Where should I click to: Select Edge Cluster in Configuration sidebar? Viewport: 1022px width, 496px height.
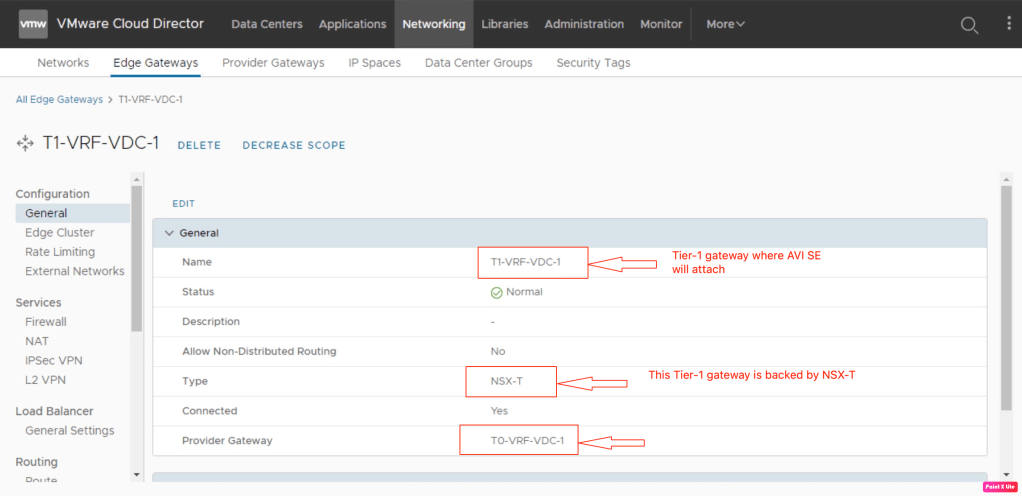point(60,232)
